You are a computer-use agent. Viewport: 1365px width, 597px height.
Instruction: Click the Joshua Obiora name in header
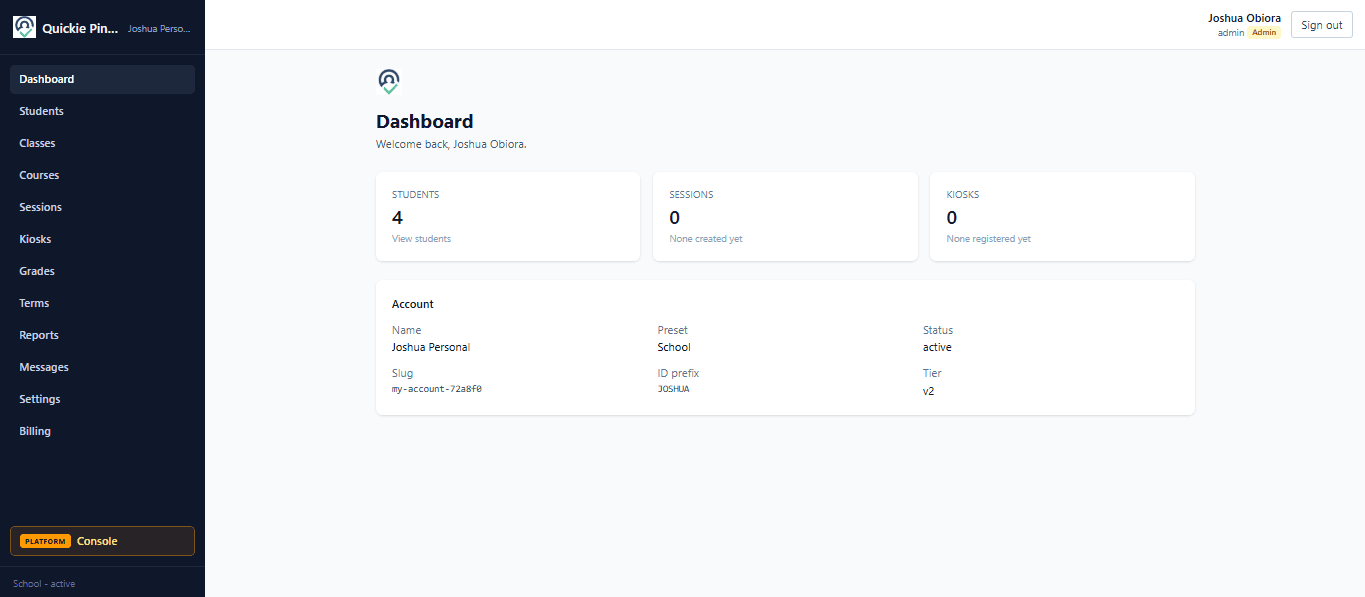1244,18
